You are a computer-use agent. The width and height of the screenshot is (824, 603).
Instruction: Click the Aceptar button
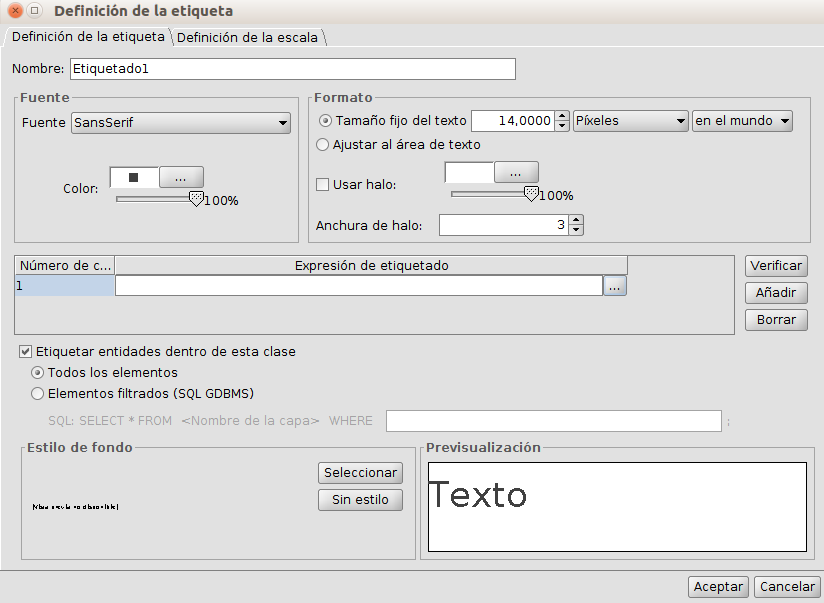click(717, 587)
